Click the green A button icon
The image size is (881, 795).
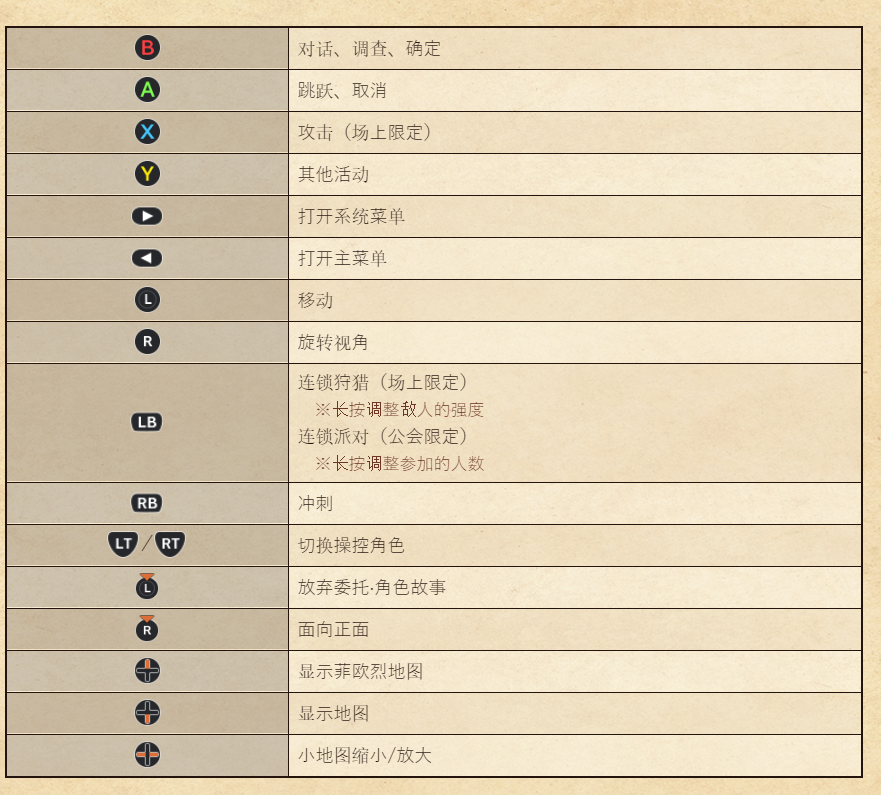(x=147, y=90)
